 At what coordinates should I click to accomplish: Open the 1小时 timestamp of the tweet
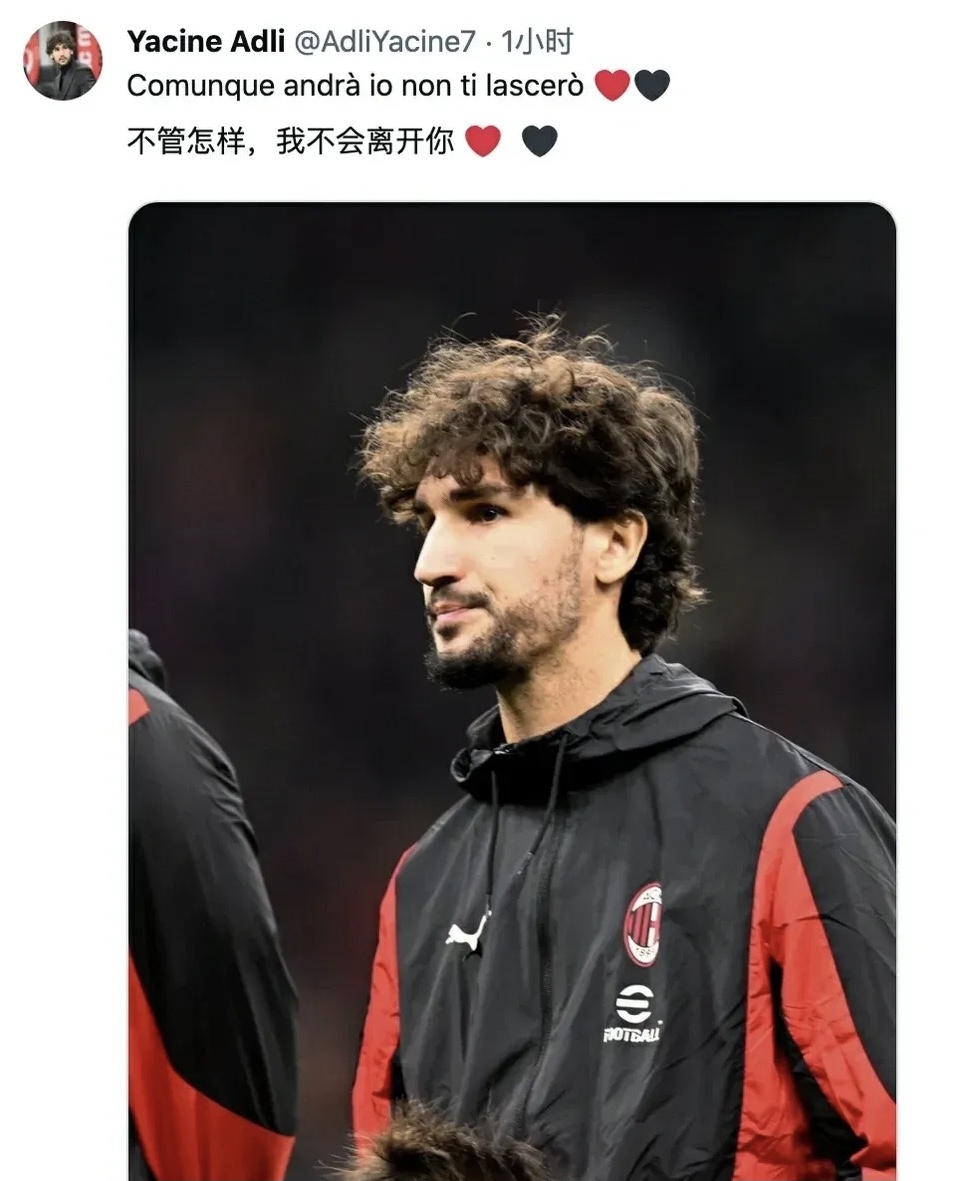[x=536, y=41]
